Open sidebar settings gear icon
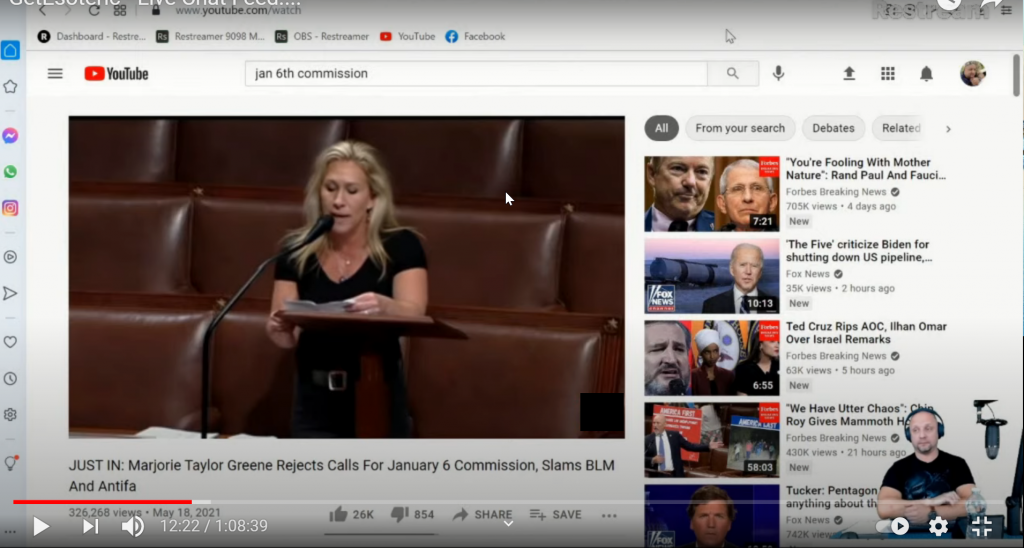This screenshot has width=1024, height=548. point(10,415)
